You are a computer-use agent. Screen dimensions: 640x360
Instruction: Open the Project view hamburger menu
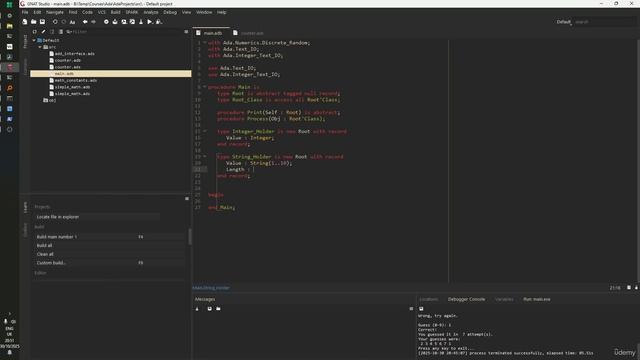[186, 31]
